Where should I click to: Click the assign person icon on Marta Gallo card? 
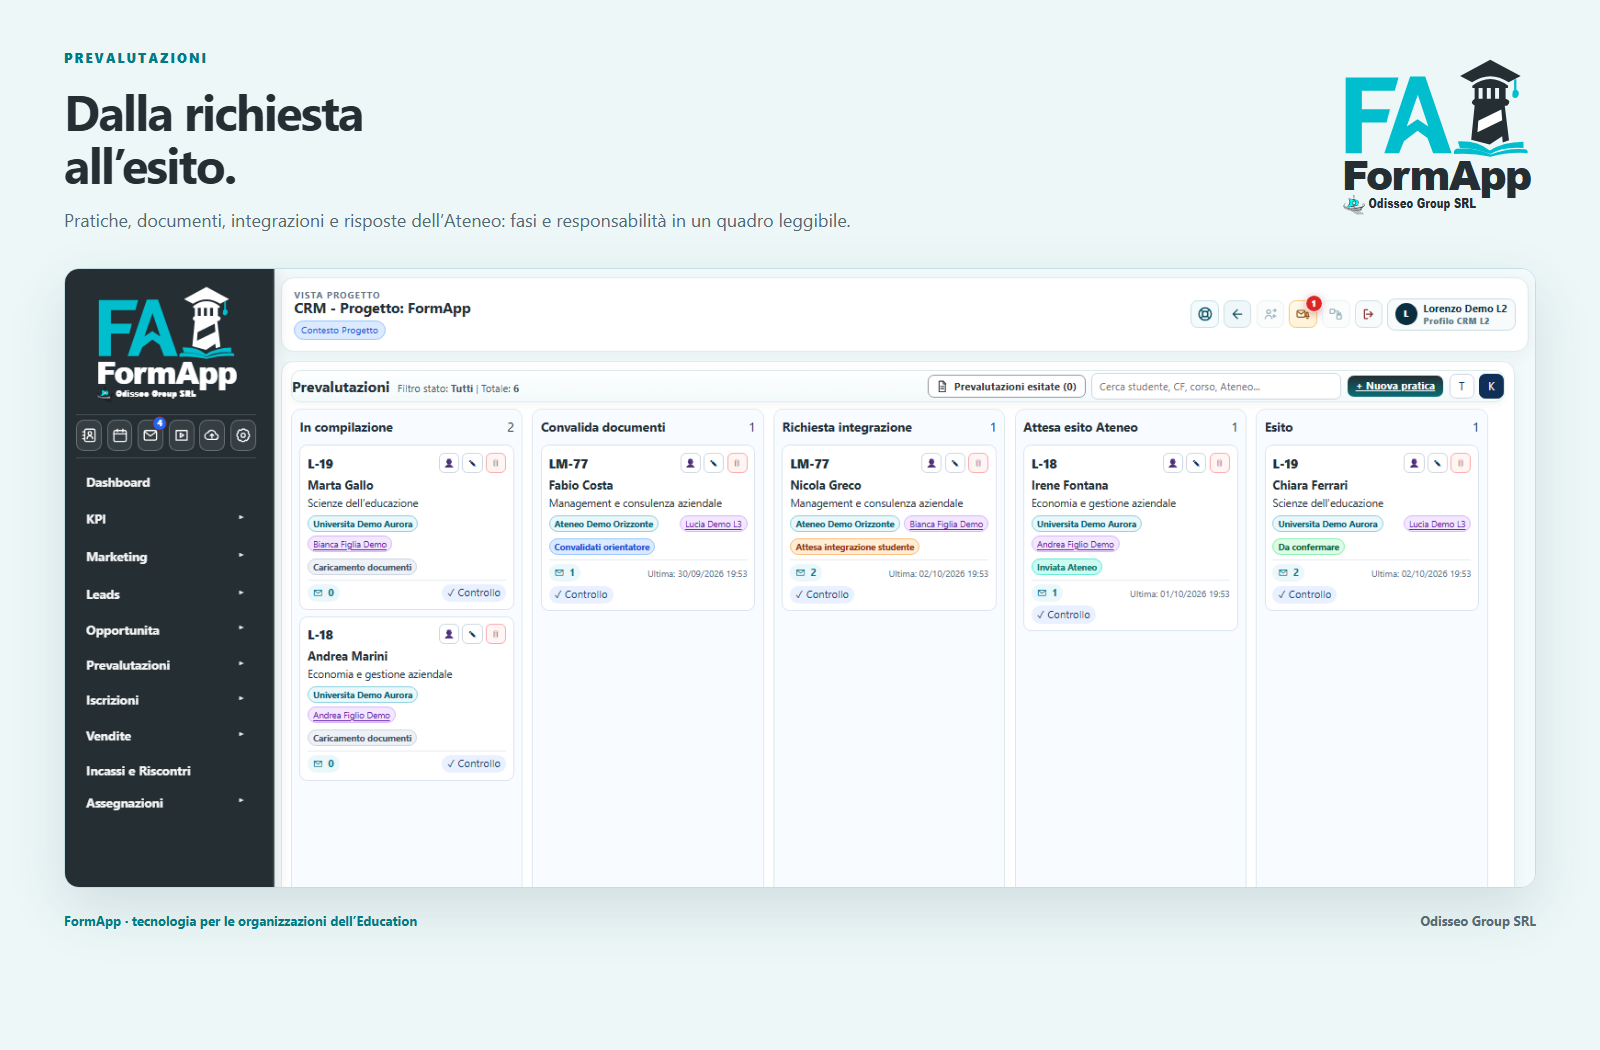tap(449, 463)
